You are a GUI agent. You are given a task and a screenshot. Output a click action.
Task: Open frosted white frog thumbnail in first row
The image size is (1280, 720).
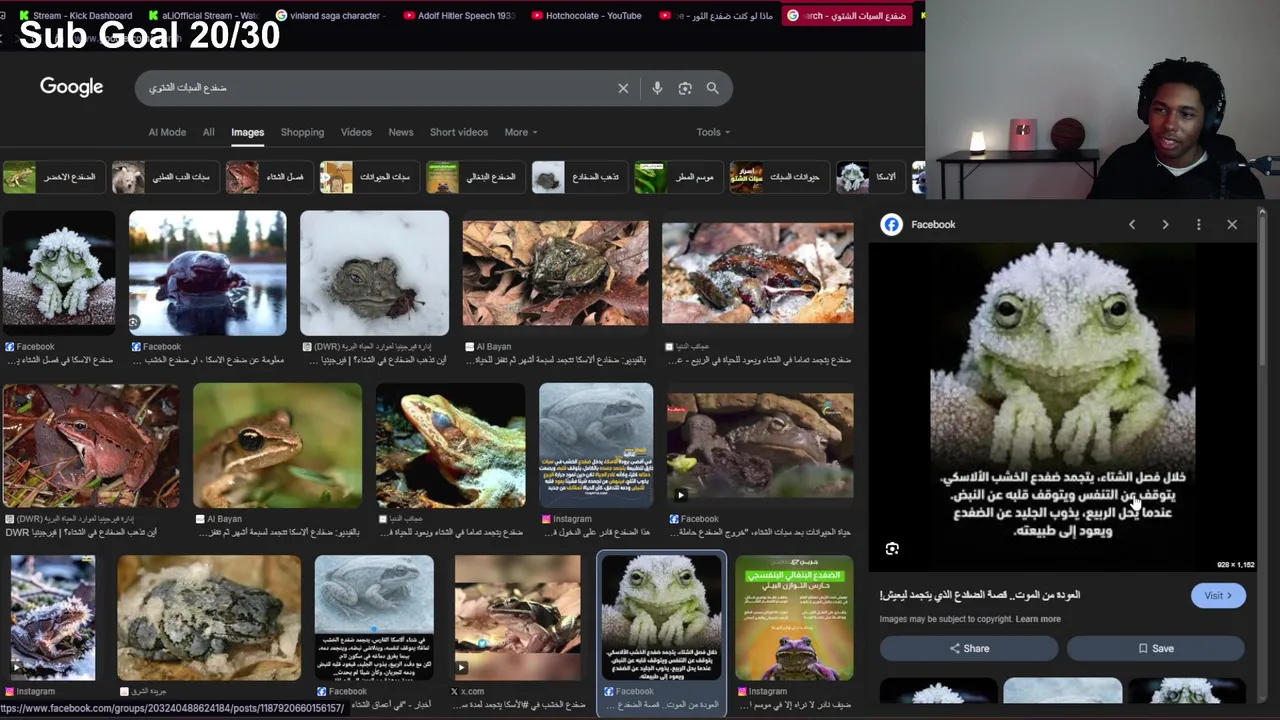(x=59, y=273)
